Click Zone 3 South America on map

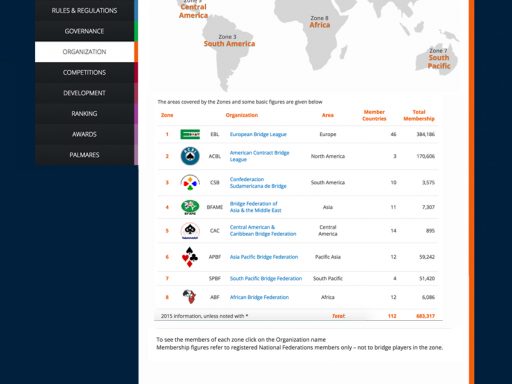(229, 41)
